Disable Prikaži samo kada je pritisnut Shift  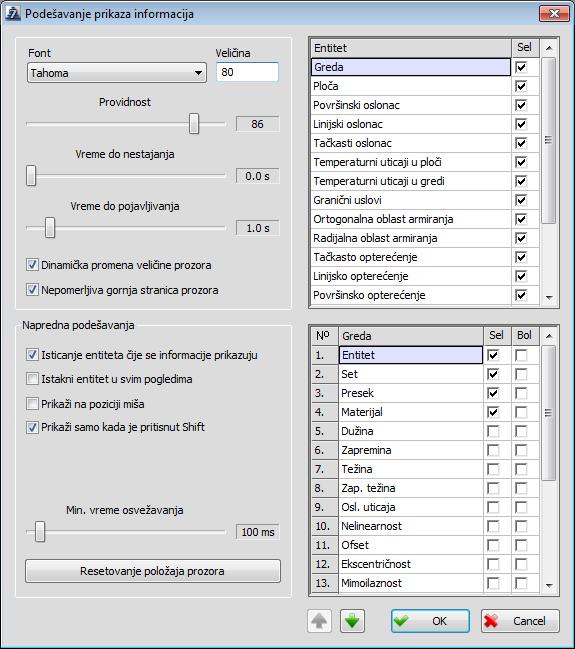coord(32,427)
